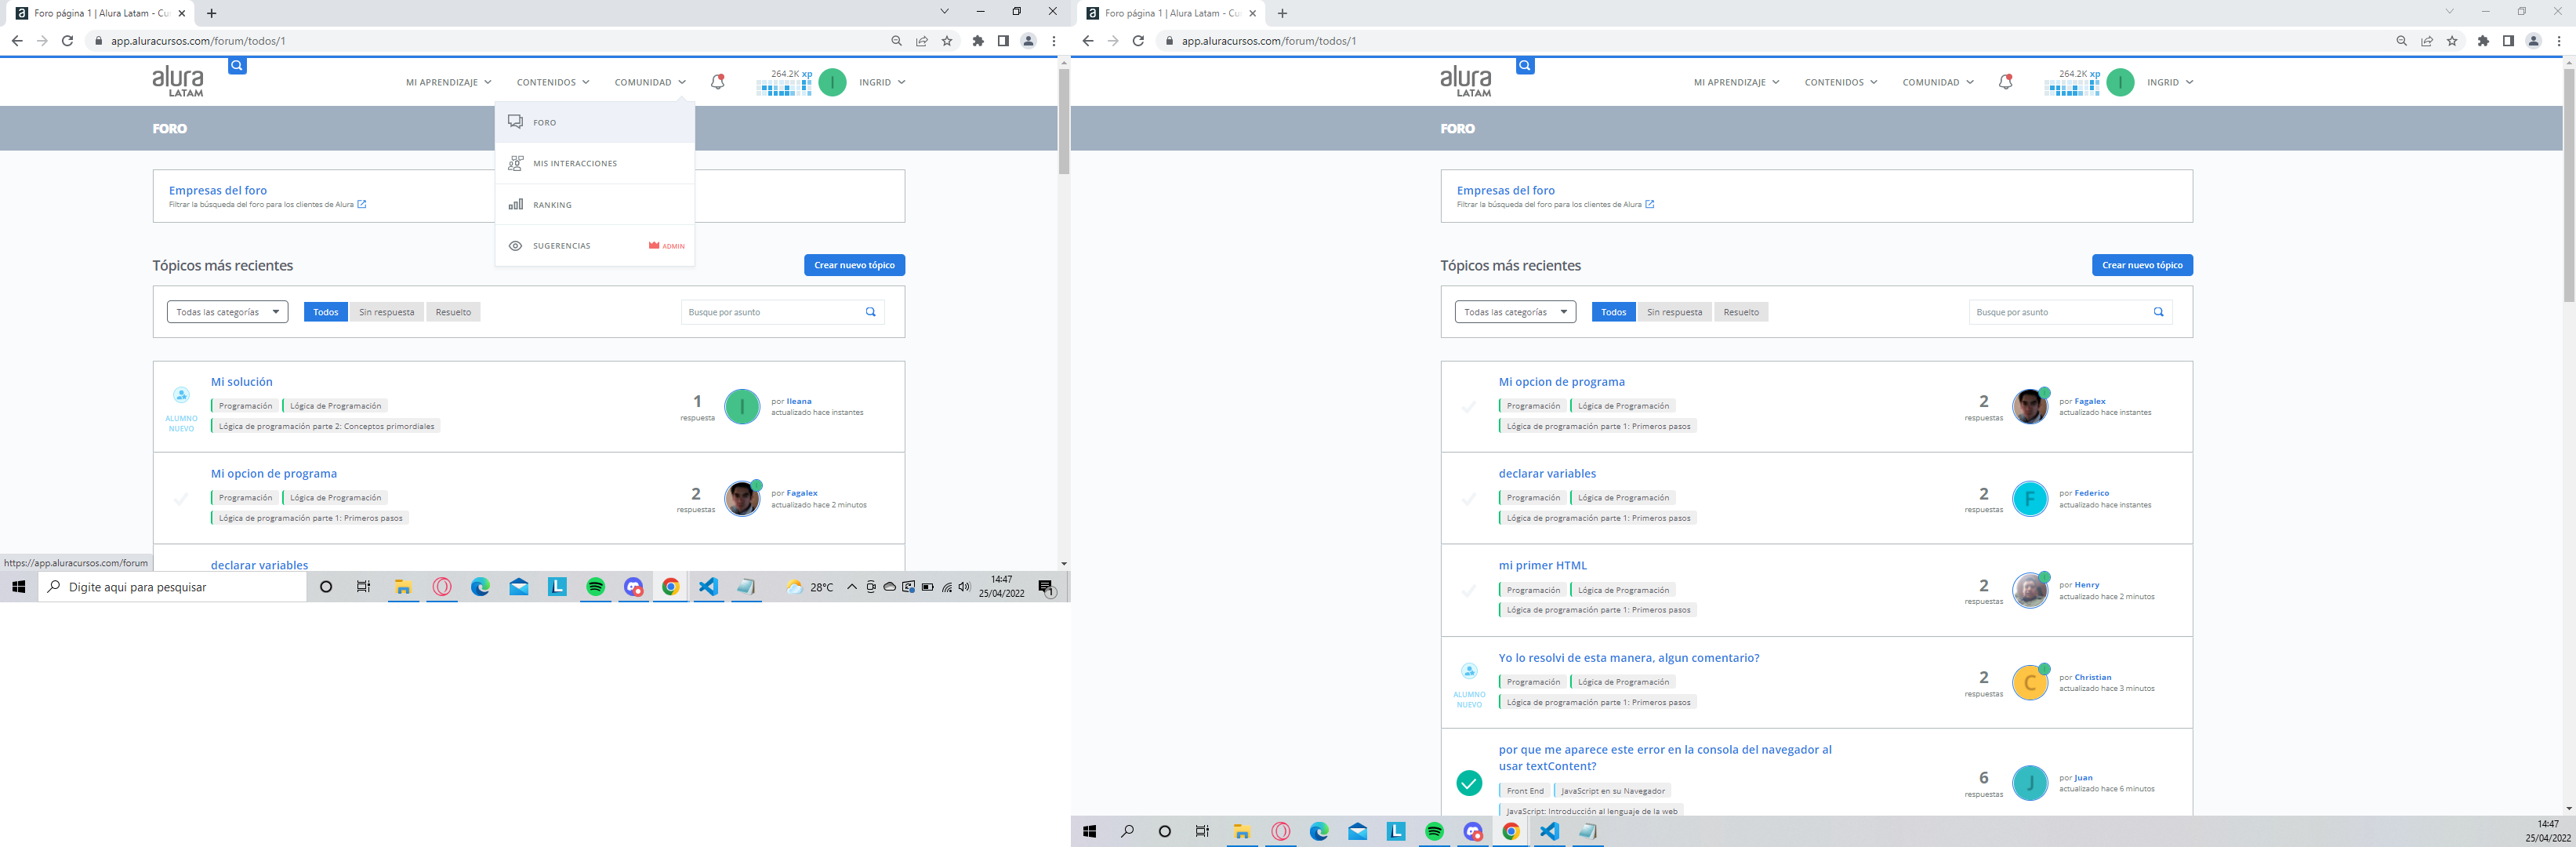Submit the forum search with the magnifier, right window
Screen dimensions: 2576x847
pyautogui.click(x=2158, y=312)
